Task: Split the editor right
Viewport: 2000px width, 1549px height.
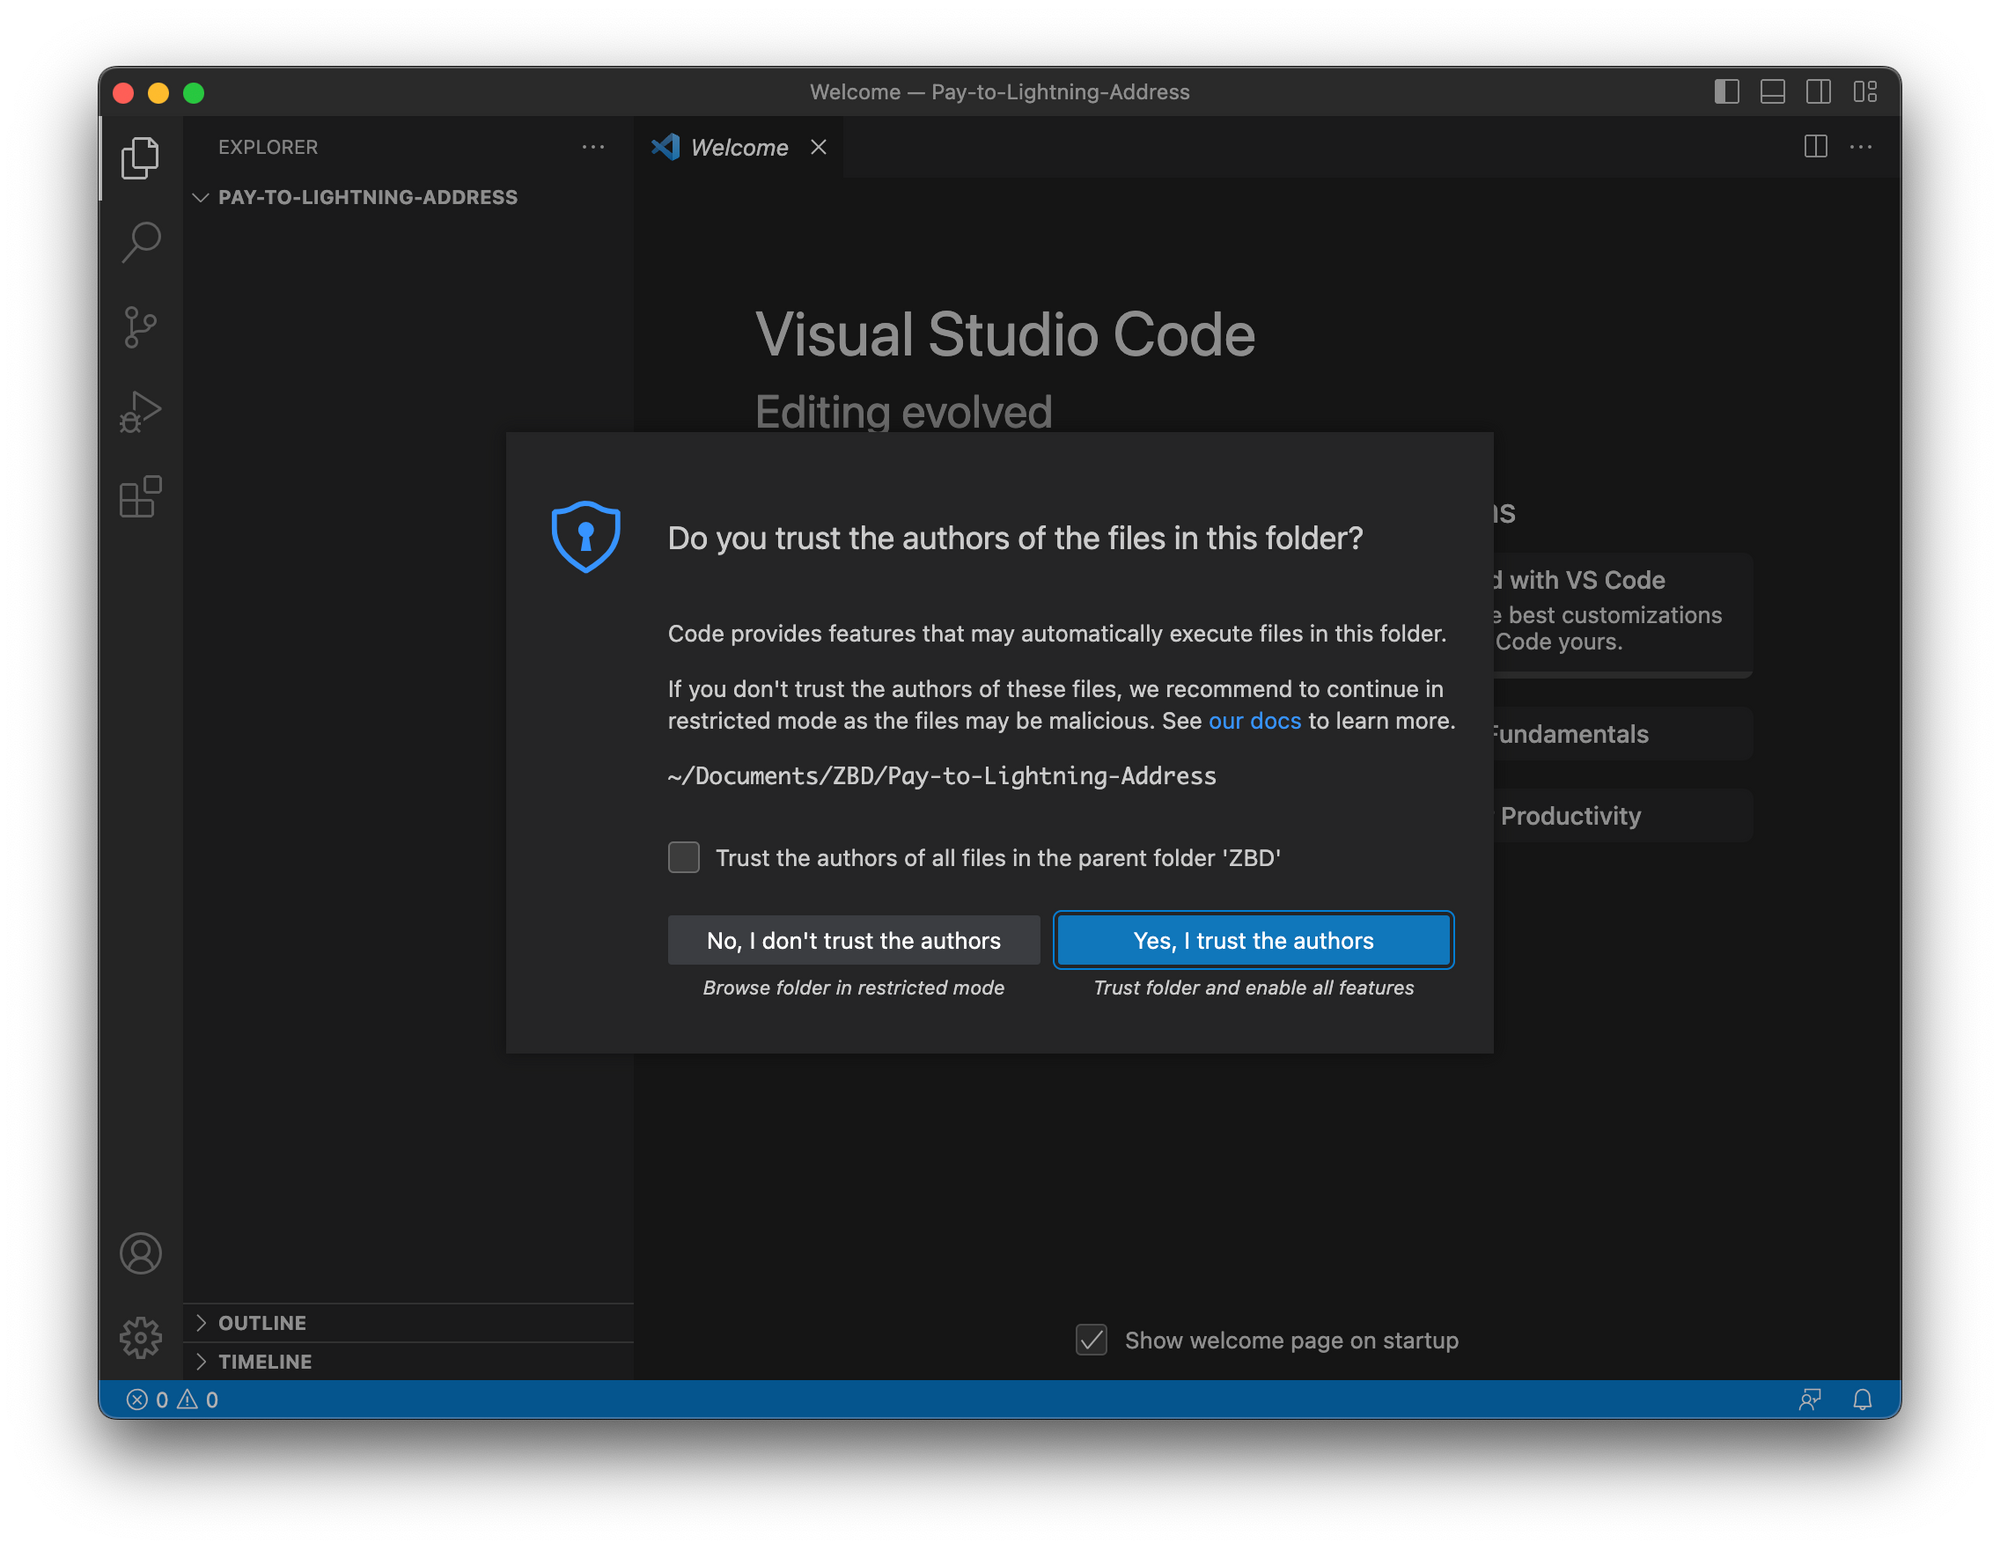Action: click(1815, 147)
